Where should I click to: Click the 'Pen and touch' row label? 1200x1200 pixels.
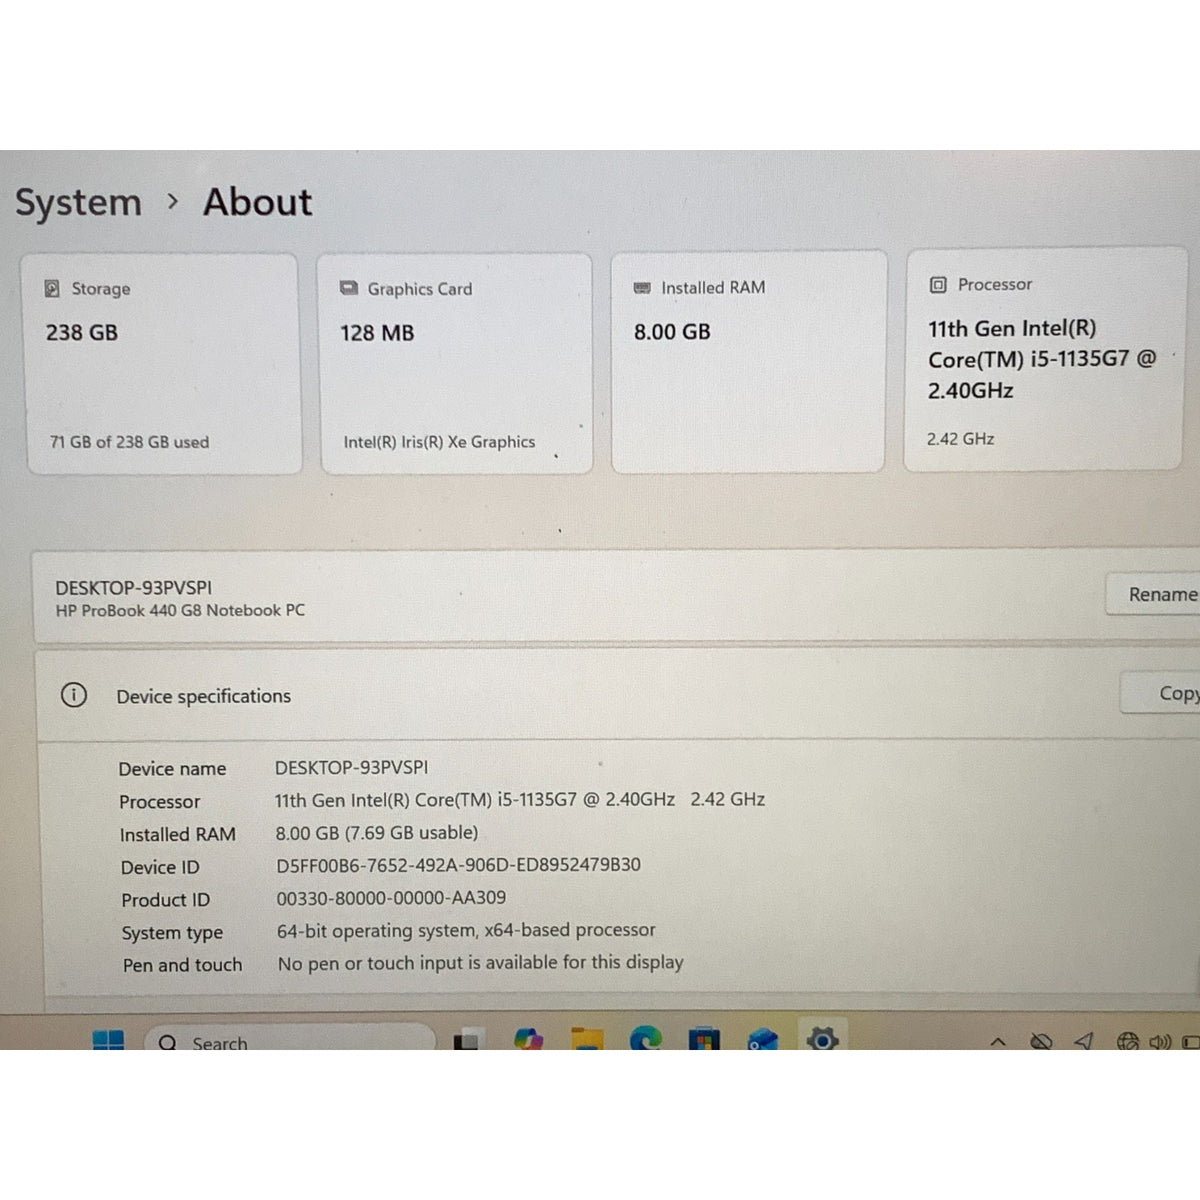pos(182,965)
